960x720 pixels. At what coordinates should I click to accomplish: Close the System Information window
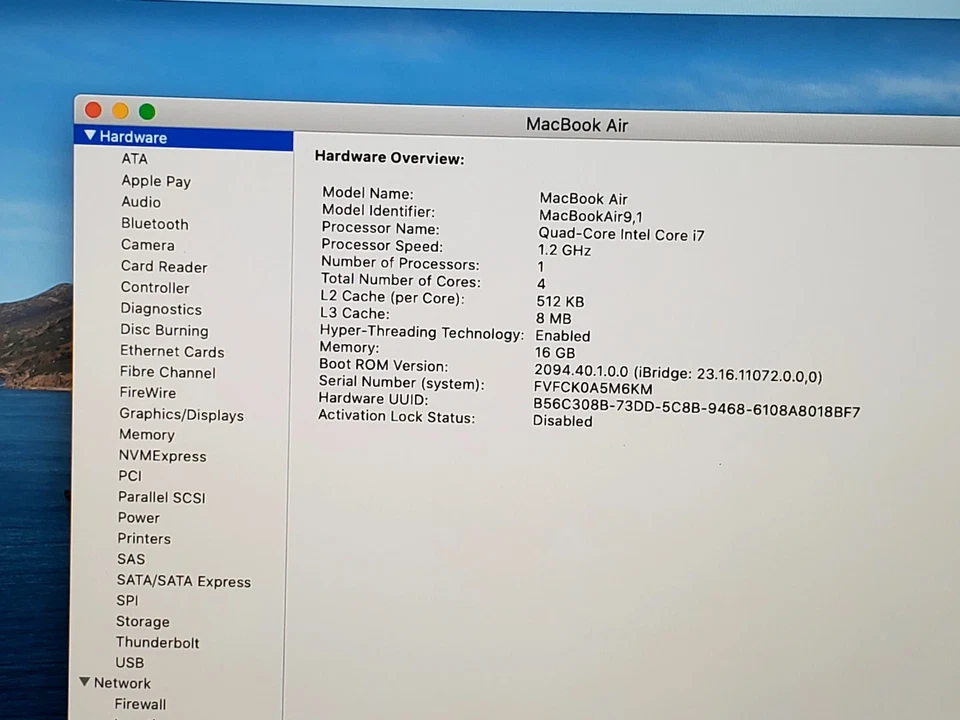[x=93, y=110]
